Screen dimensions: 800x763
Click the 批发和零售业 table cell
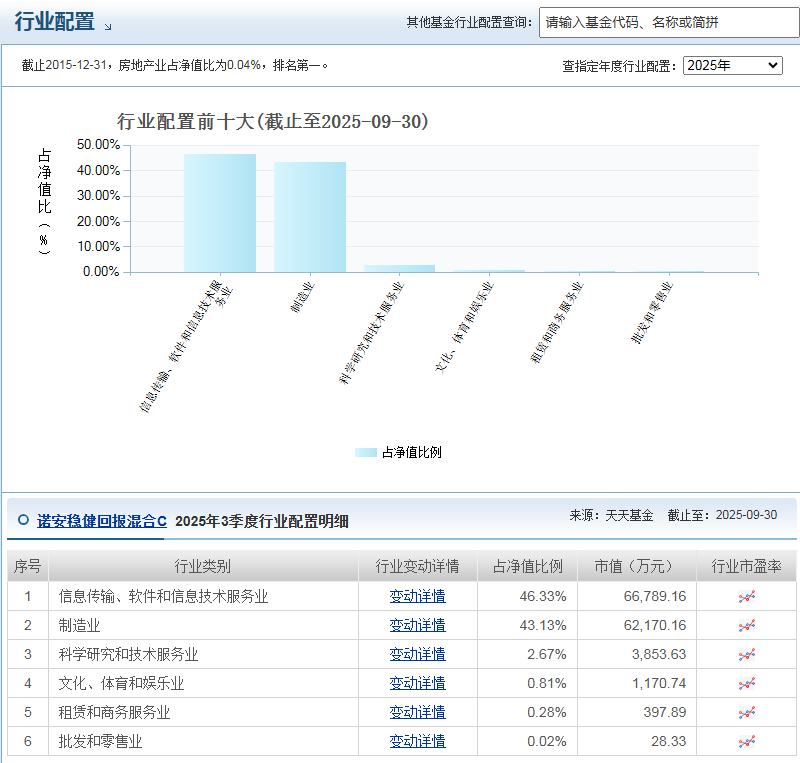(x=203, y=742)
